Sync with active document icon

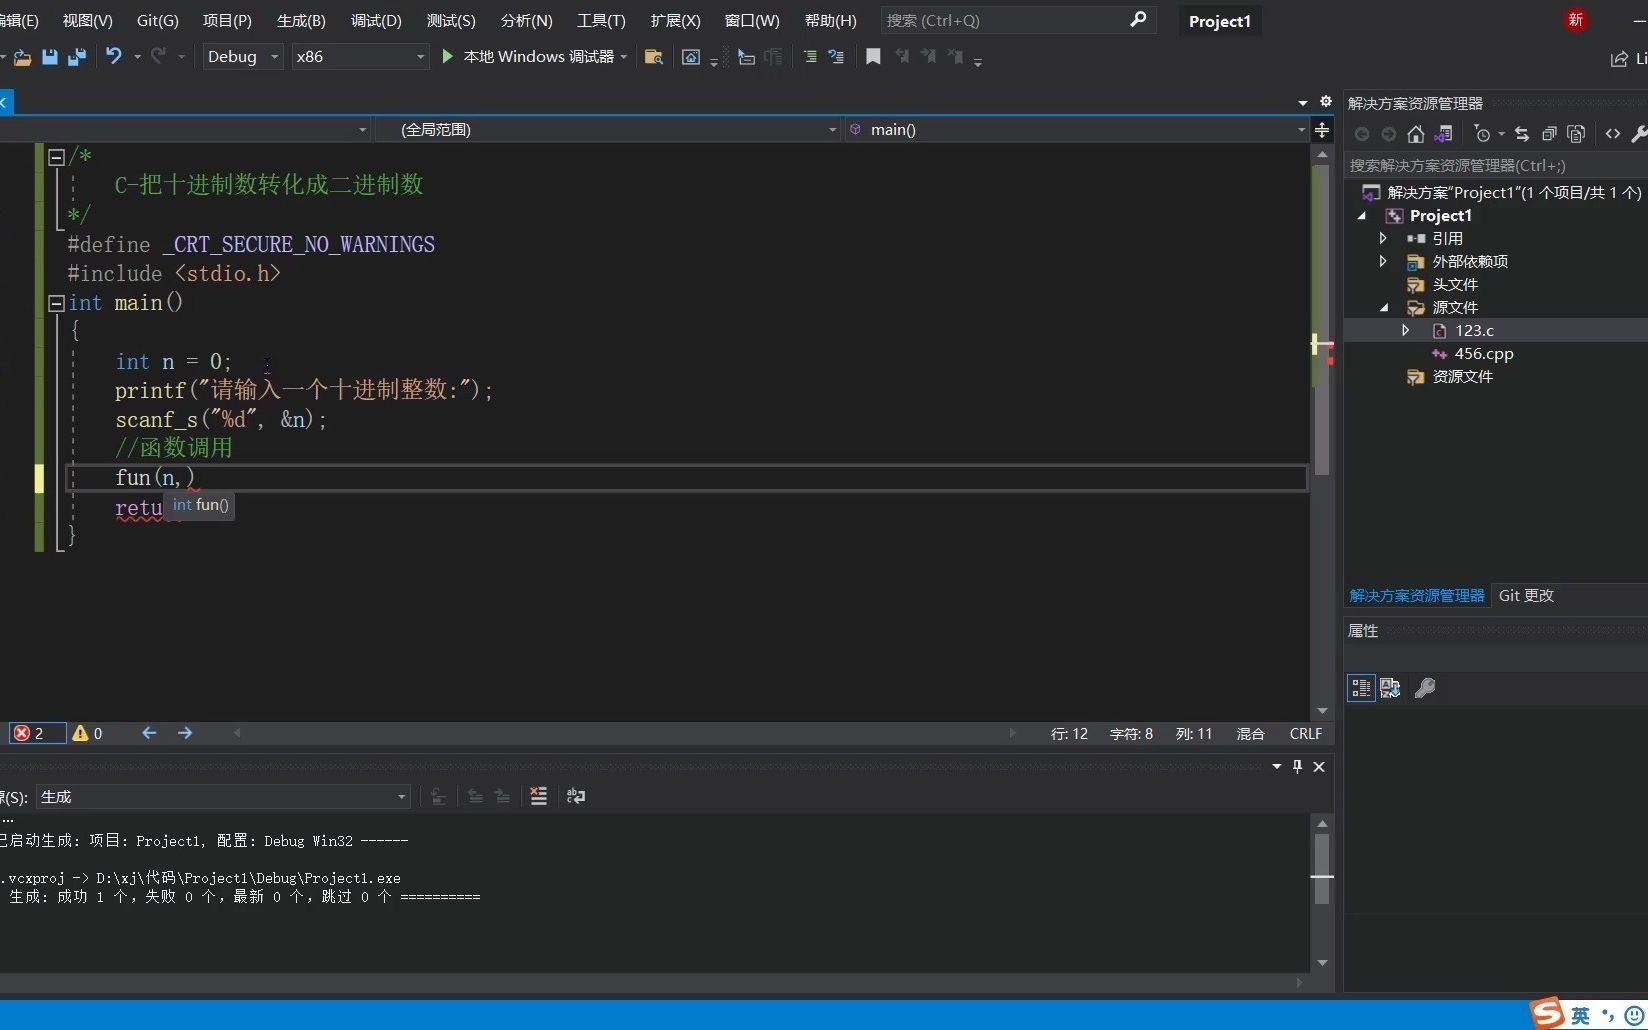point(1522,134)
